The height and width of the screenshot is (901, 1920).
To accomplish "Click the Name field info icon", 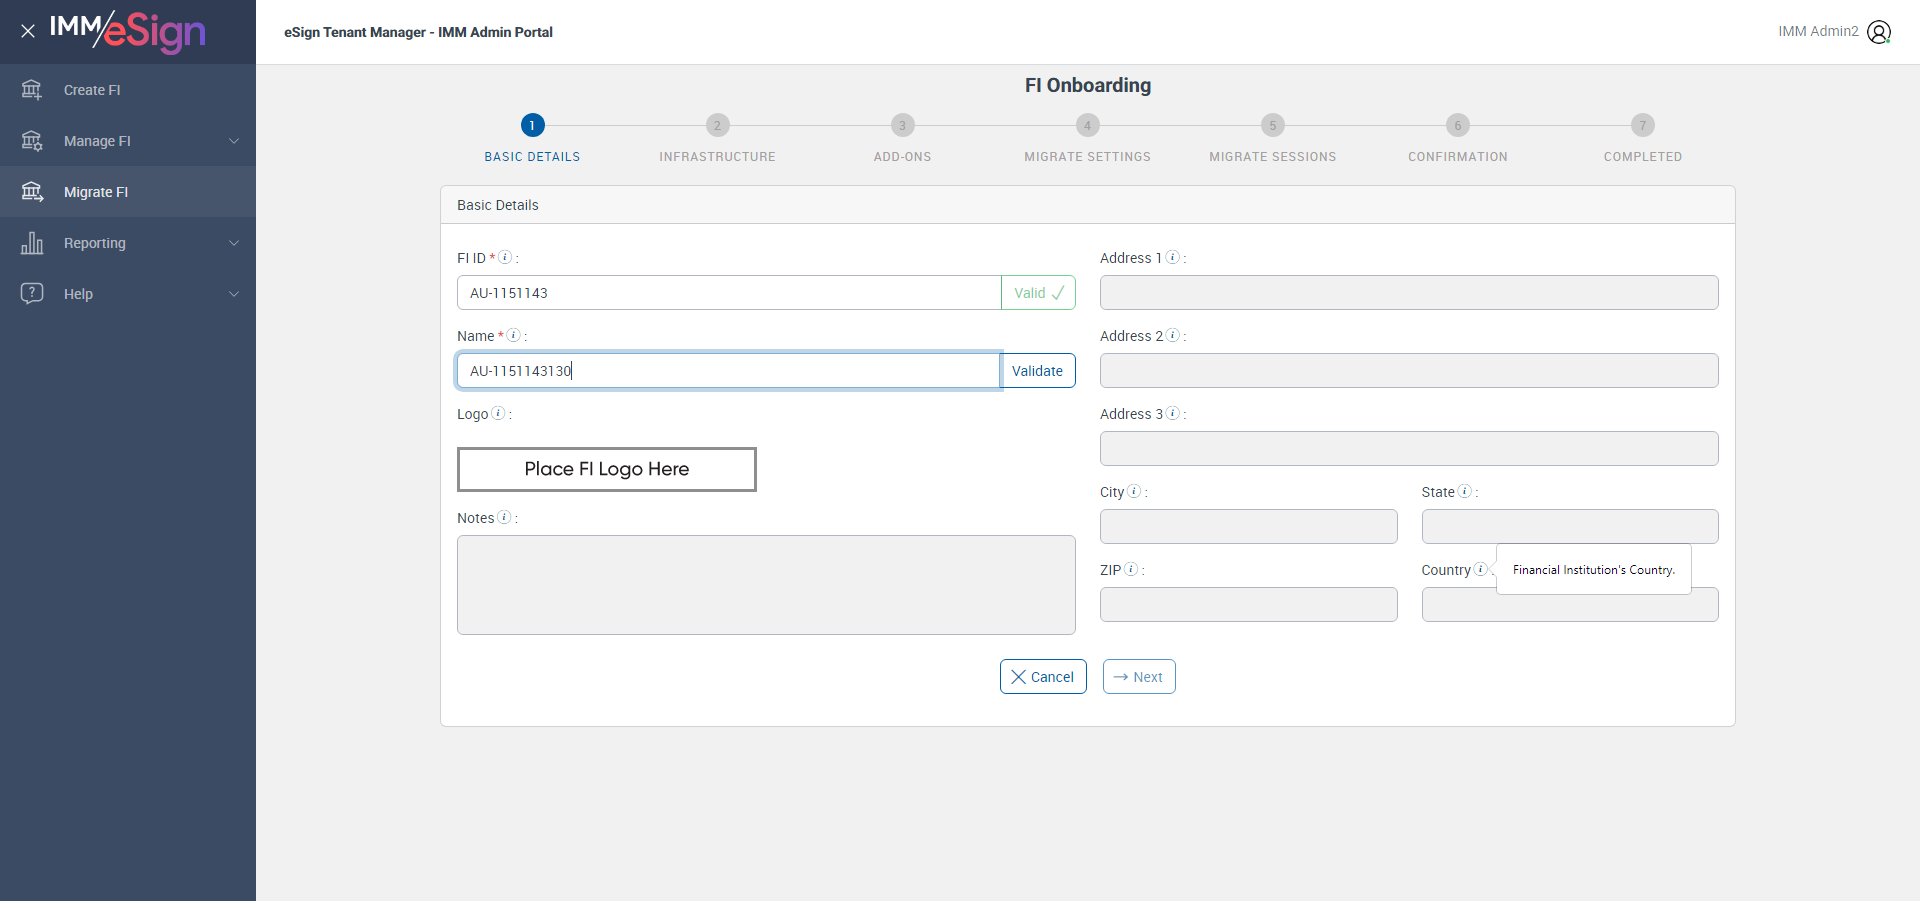I will [x=513, y=335].
